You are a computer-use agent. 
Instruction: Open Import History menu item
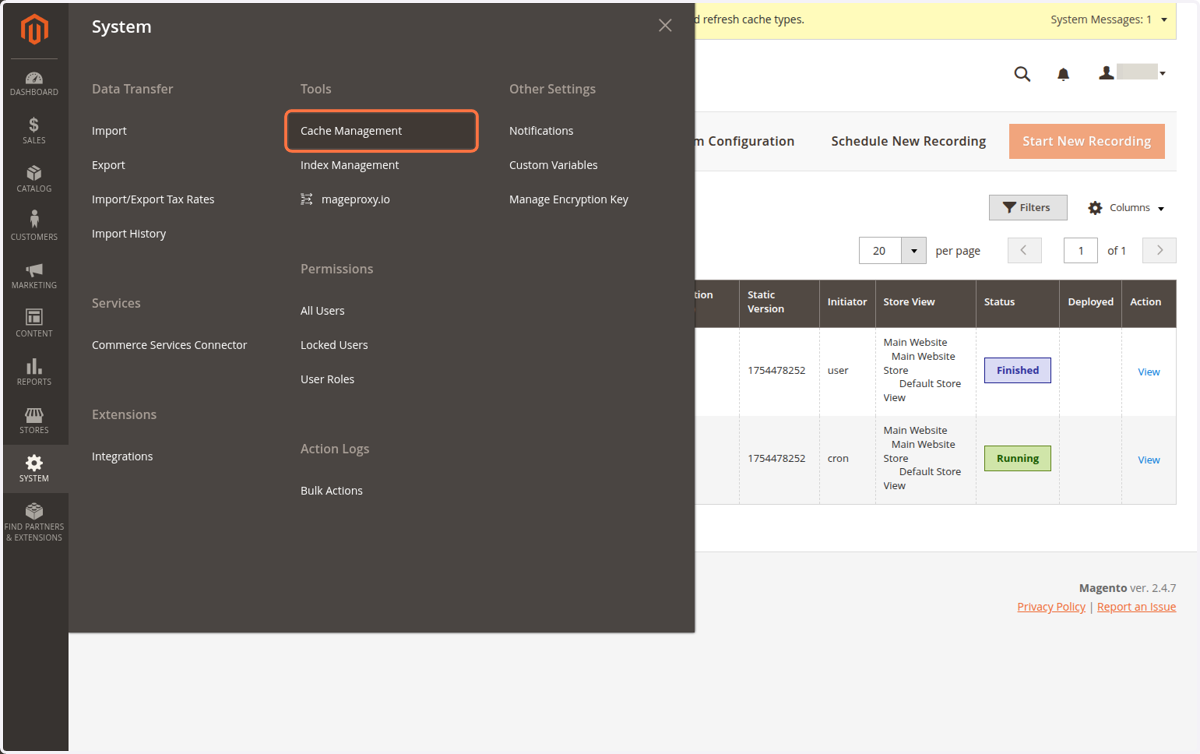pyautogui.click(x=129, y=233)
